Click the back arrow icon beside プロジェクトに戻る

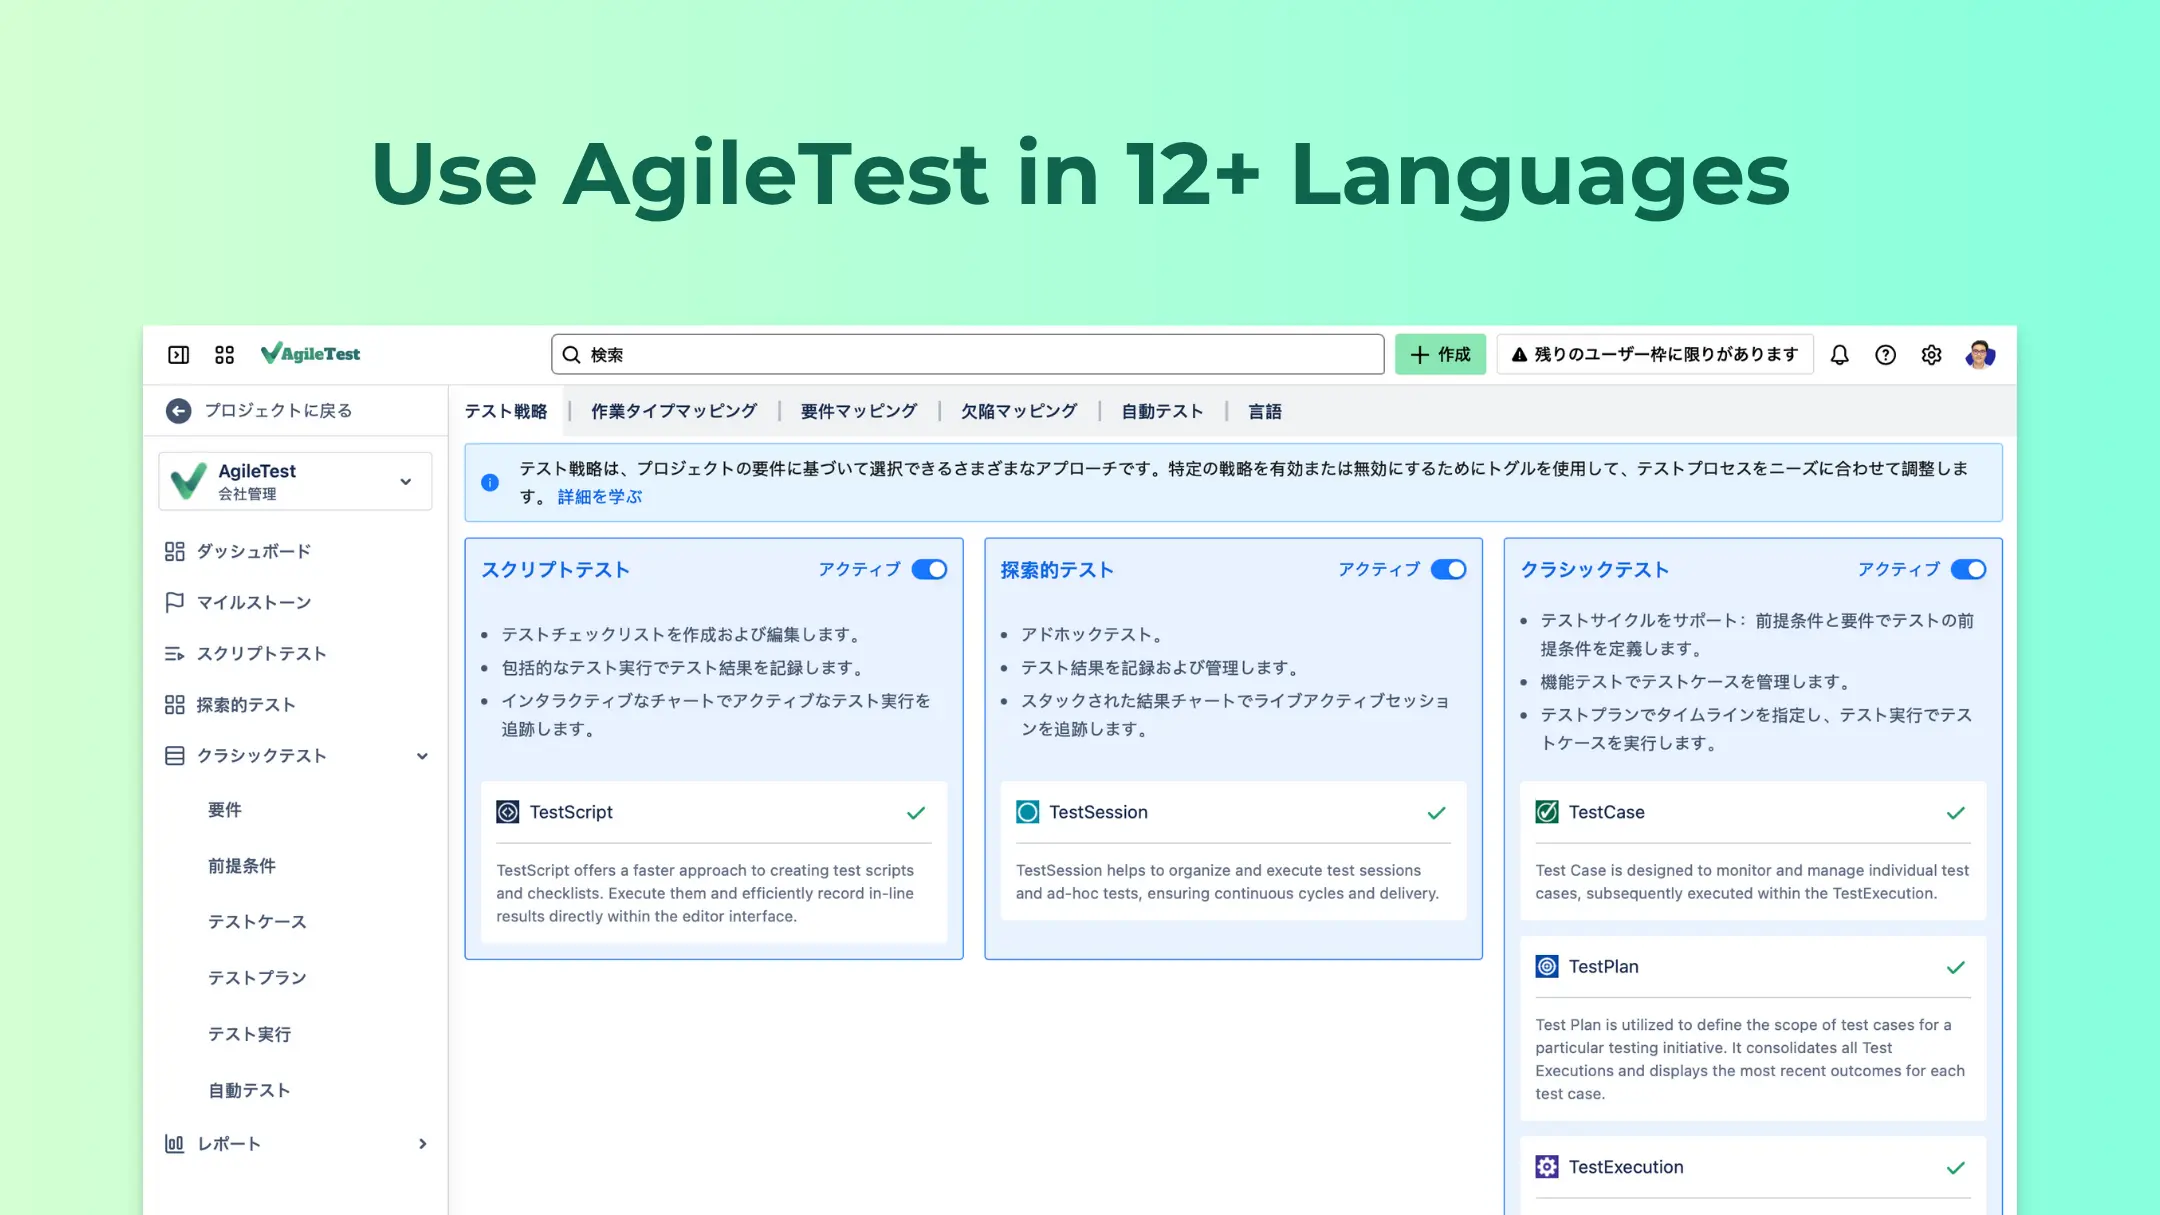[x=178, y=411]
